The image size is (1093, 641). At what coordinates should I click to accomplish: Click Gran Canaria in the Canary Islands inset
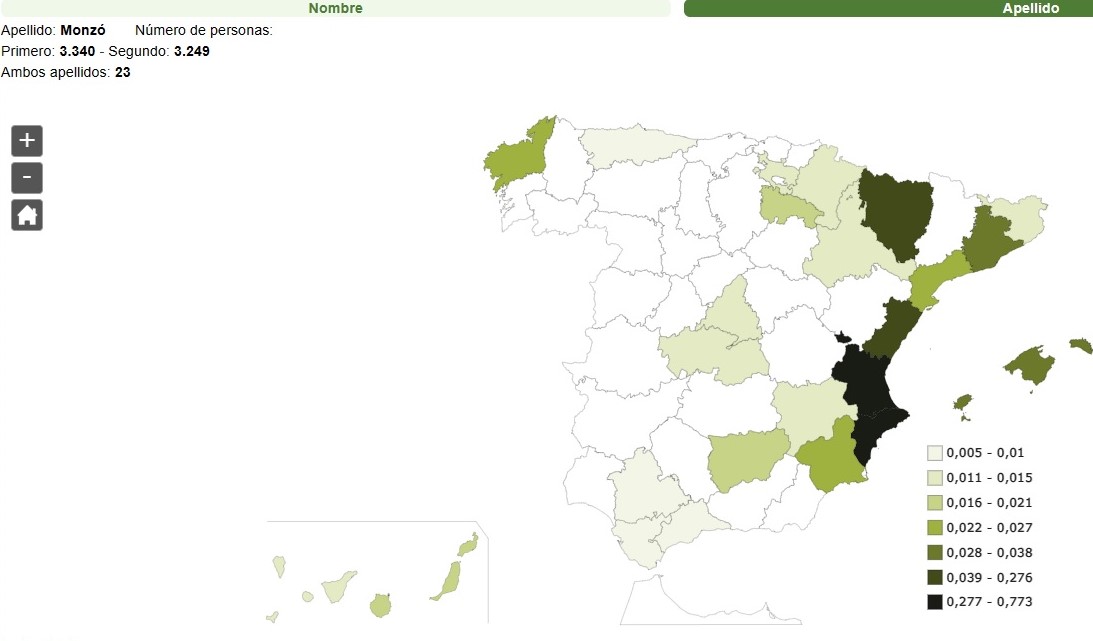tap(381, 606)
